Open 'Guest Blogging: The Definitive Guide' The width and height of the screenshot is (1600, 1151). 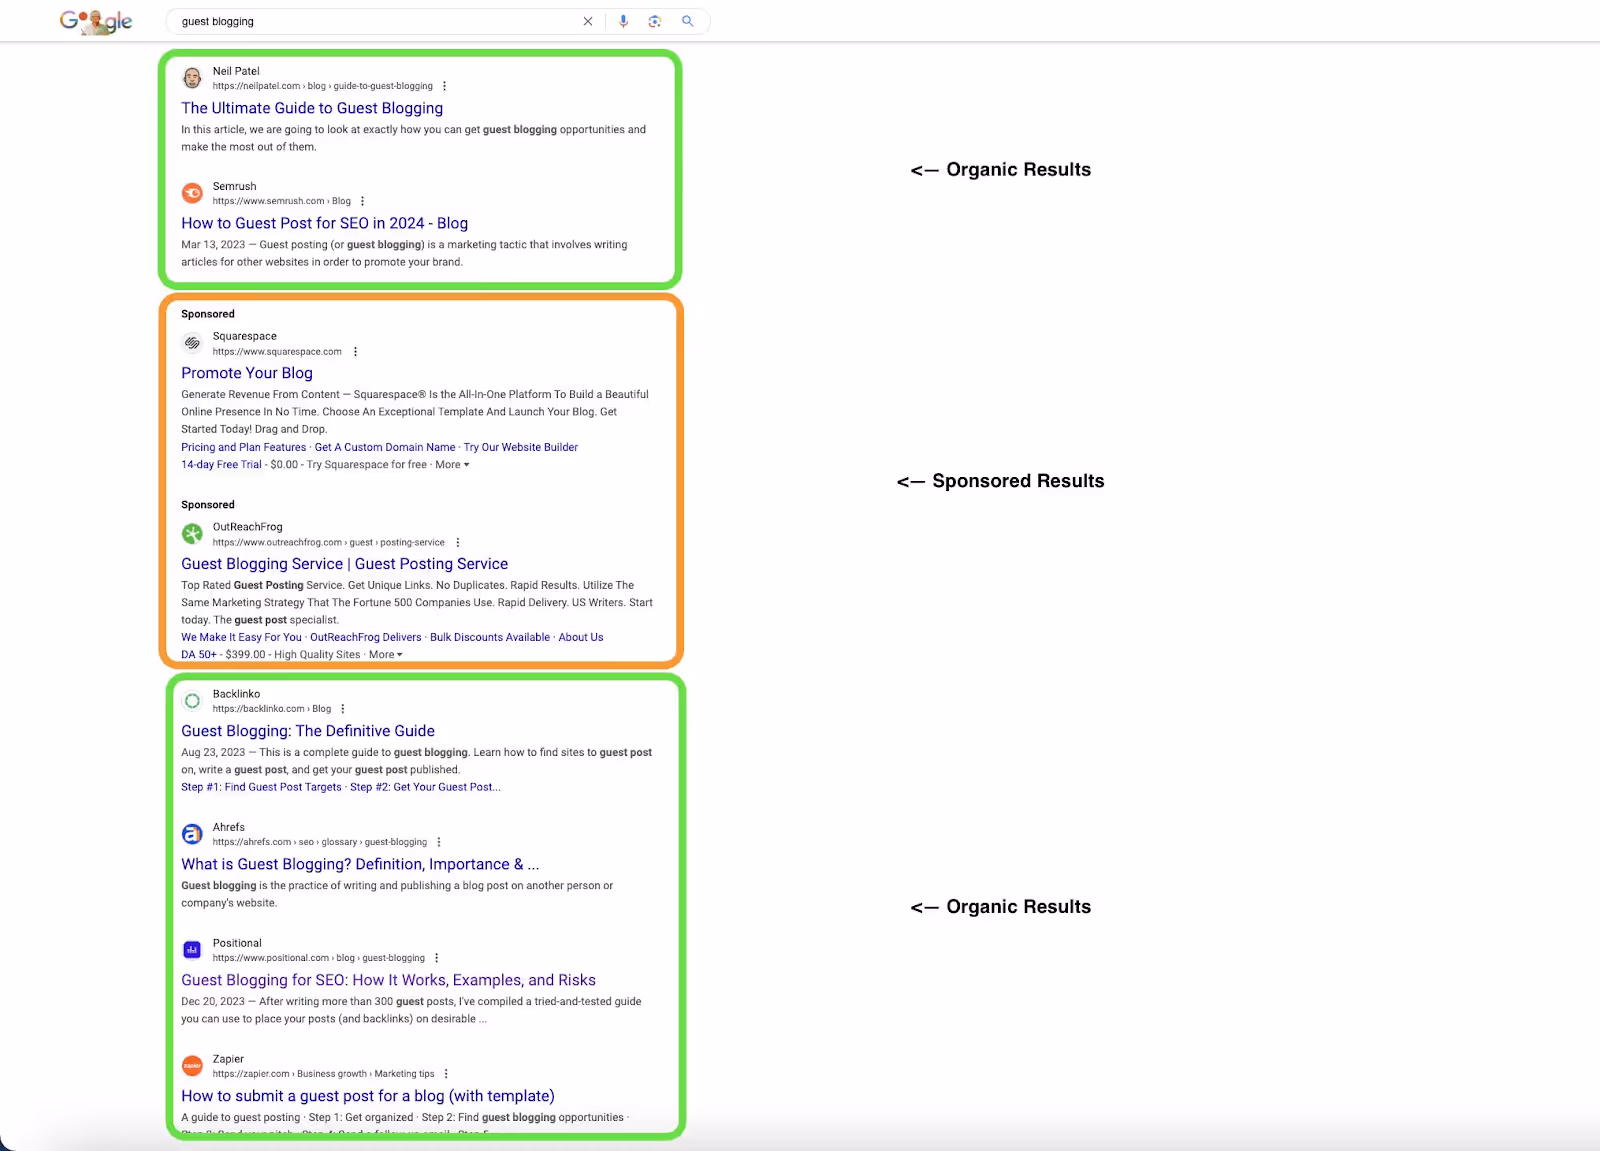pos(308,731)
